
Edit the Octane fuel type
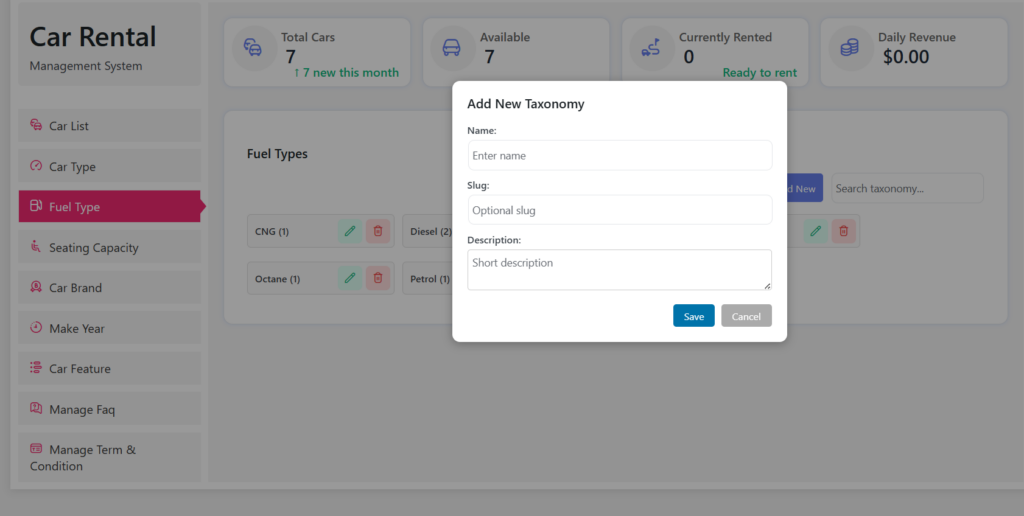pos(350,278)
